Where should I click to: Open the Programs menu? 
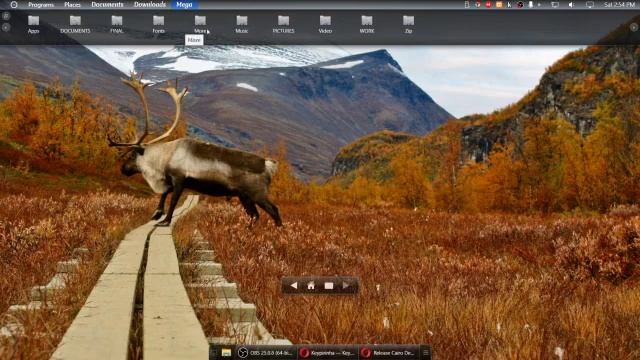pyautogui.click(x=41, y=4)
